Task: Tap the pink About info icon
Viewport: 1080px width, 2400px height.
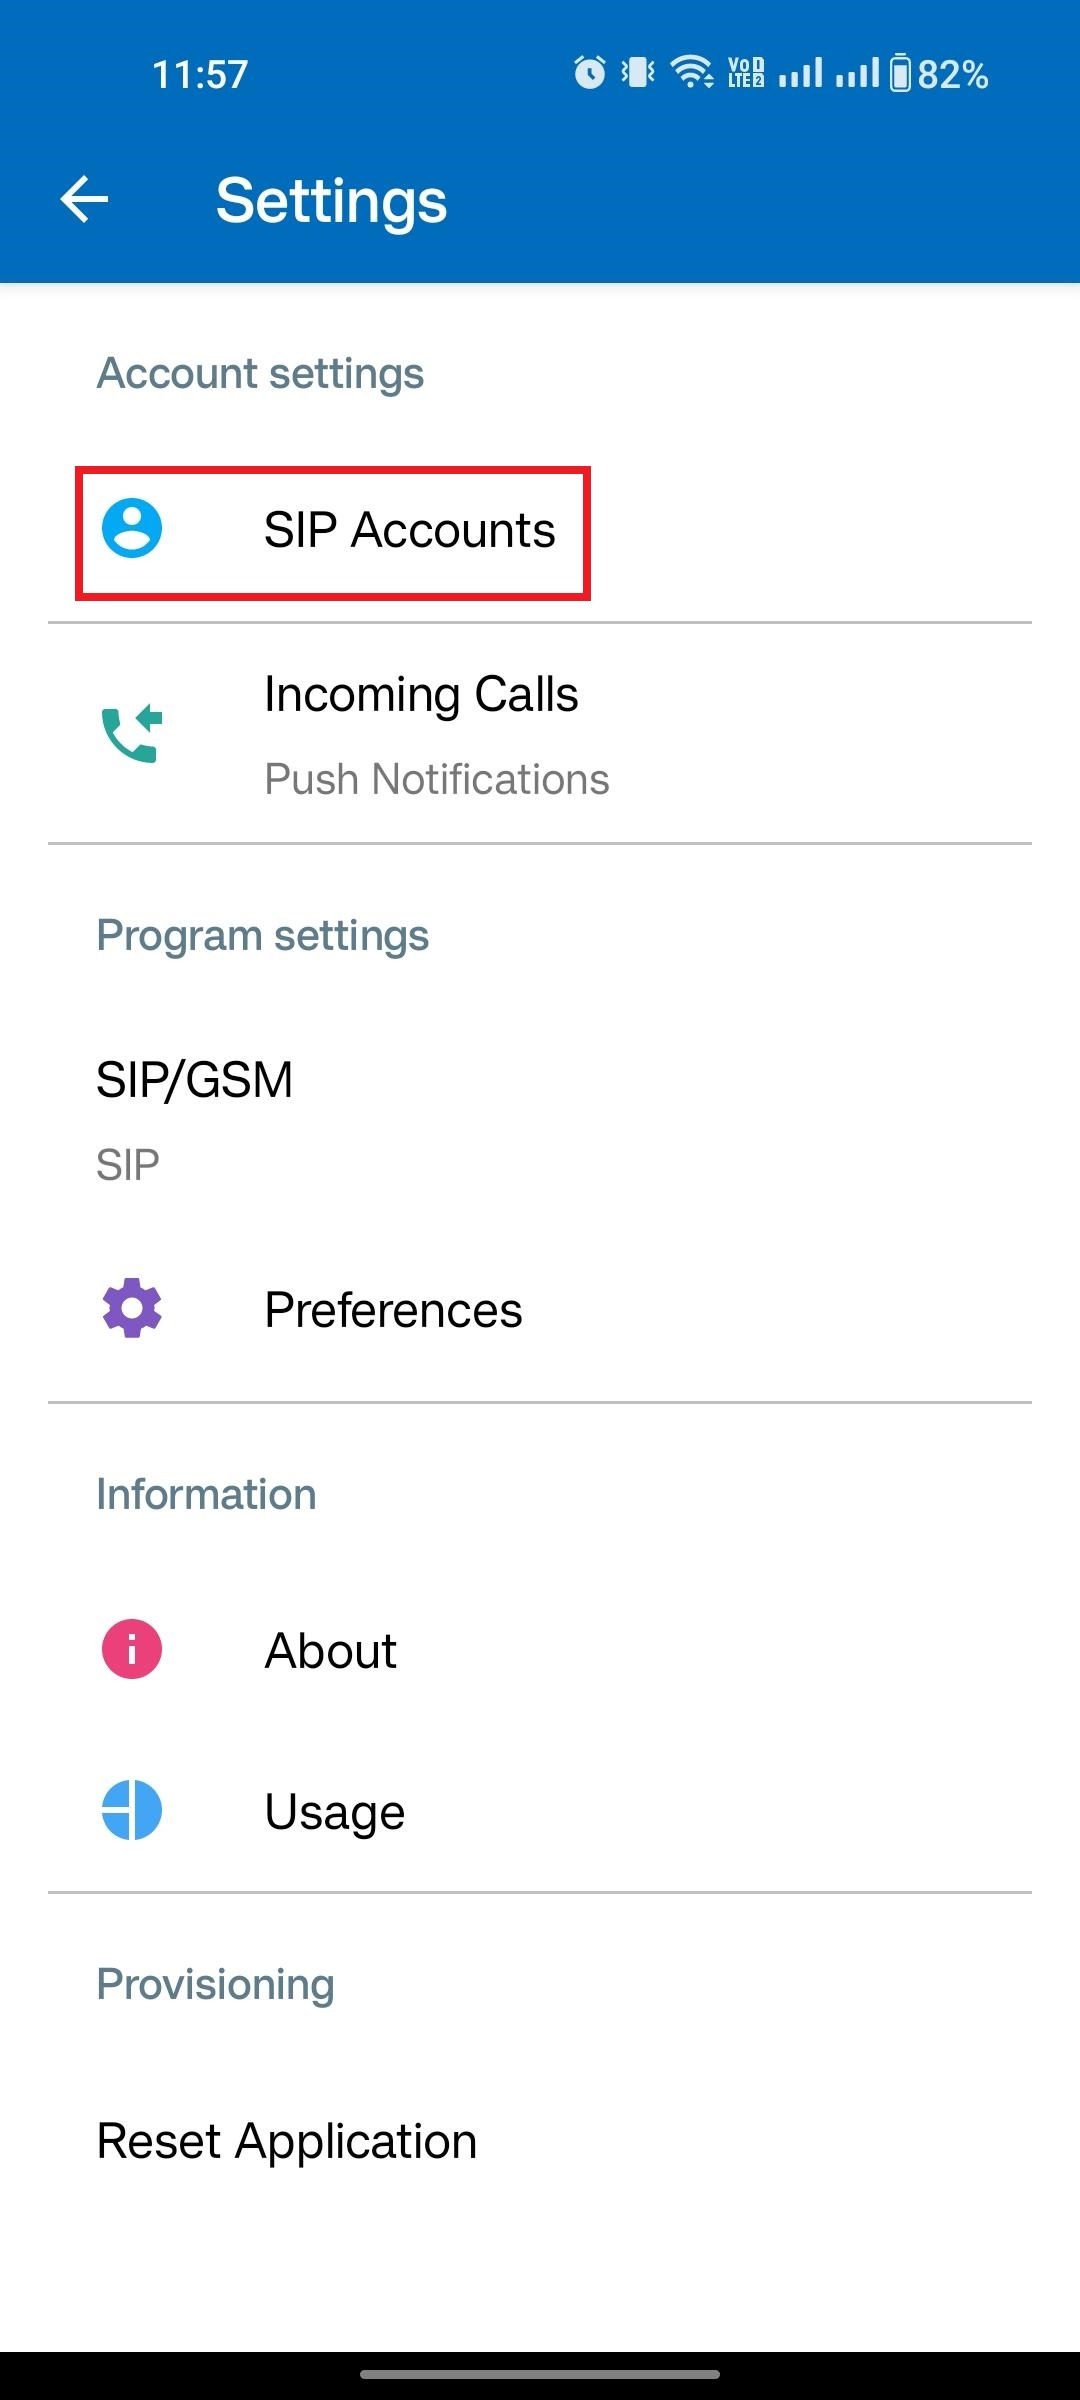Action: (132, 1649)
